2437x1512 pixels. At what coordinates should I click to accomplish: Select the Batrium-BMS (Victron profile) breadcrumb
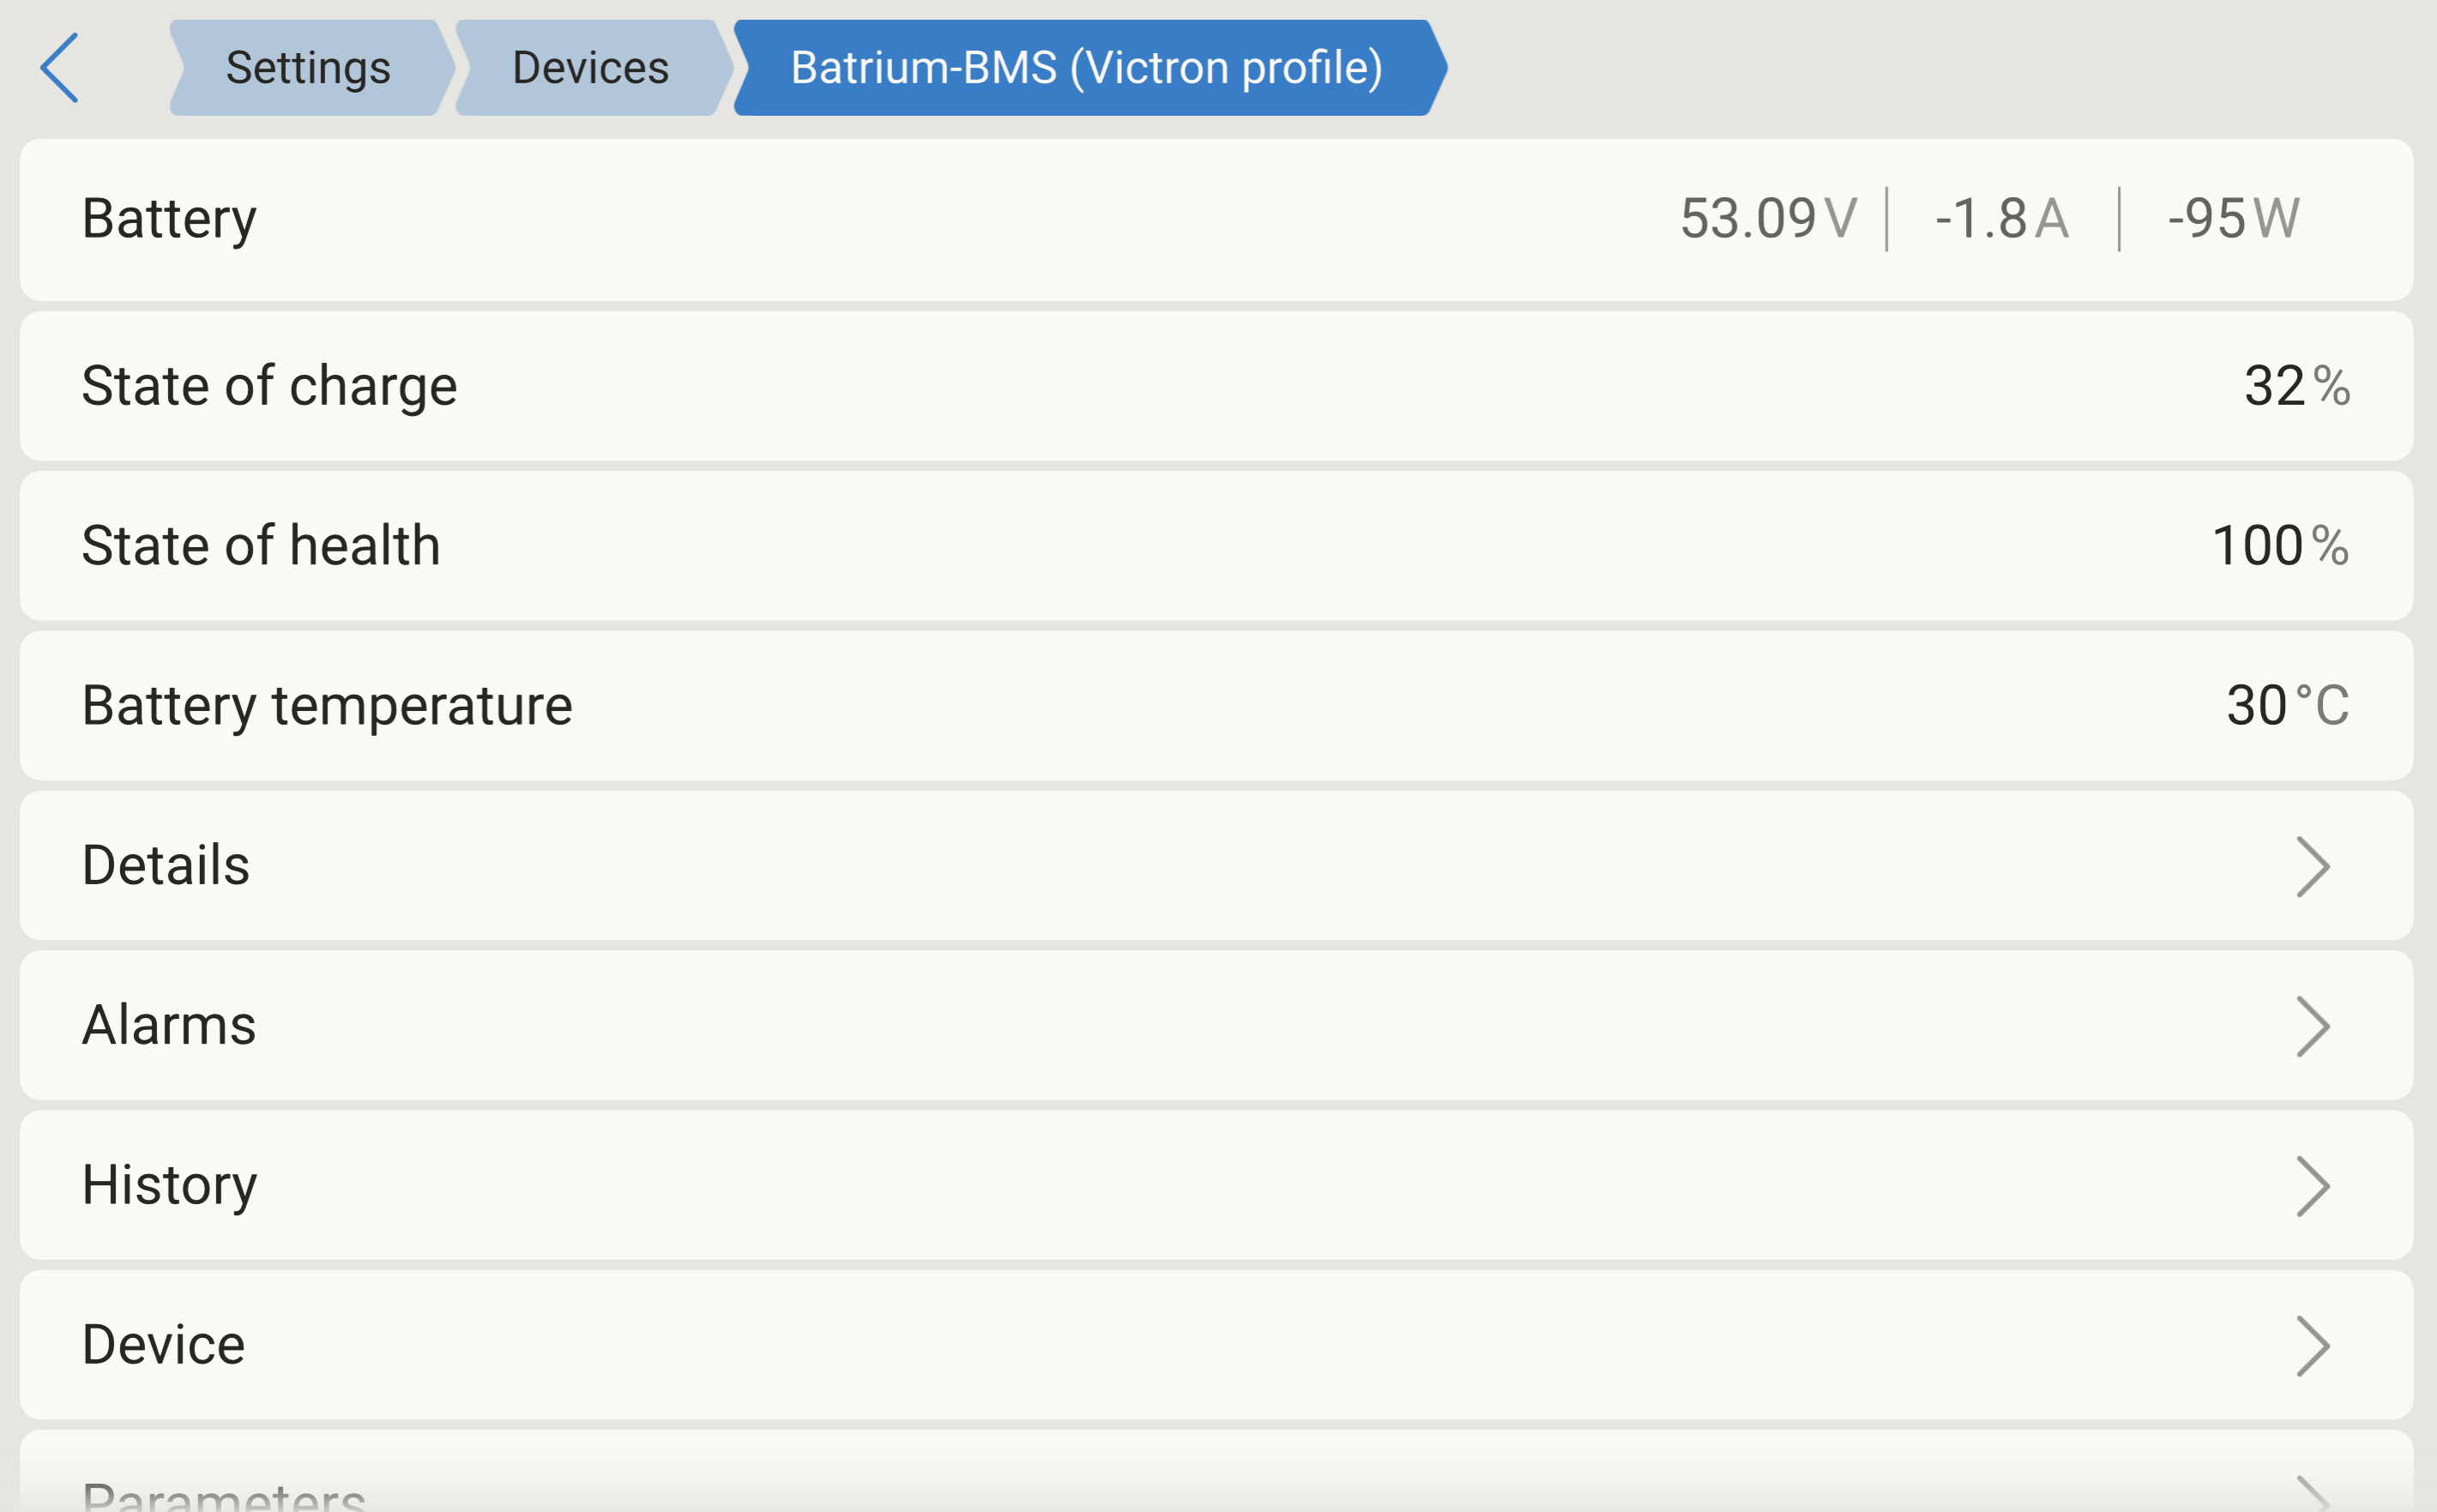[x=1086, y=68]
